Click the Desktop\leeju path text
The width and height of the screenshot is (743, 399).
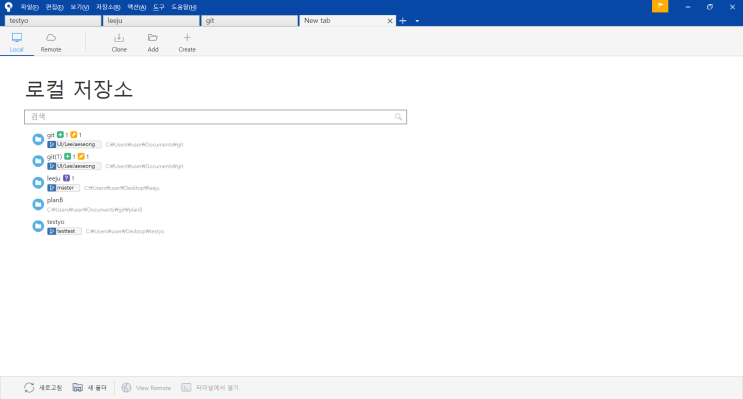click(122, 188)
